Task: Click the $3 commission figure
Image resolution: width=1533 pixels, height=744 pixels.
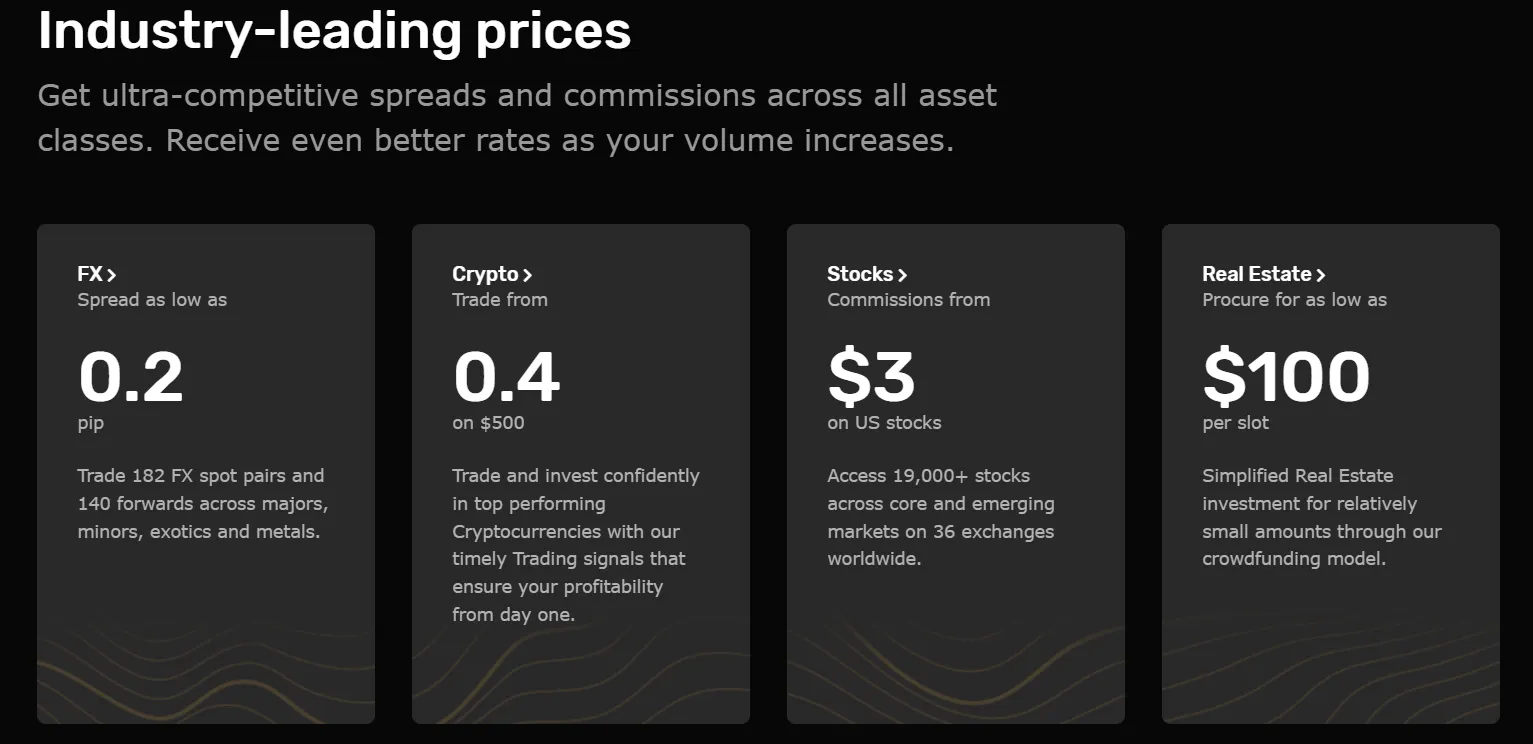Action: 871,377
